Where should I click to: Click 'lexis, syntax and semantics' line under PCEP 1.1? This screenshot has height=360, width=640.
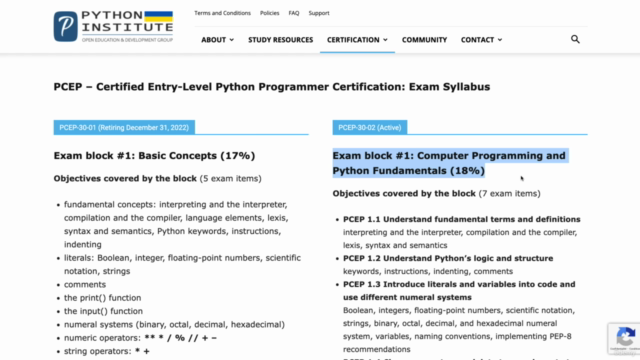[395, 245]
